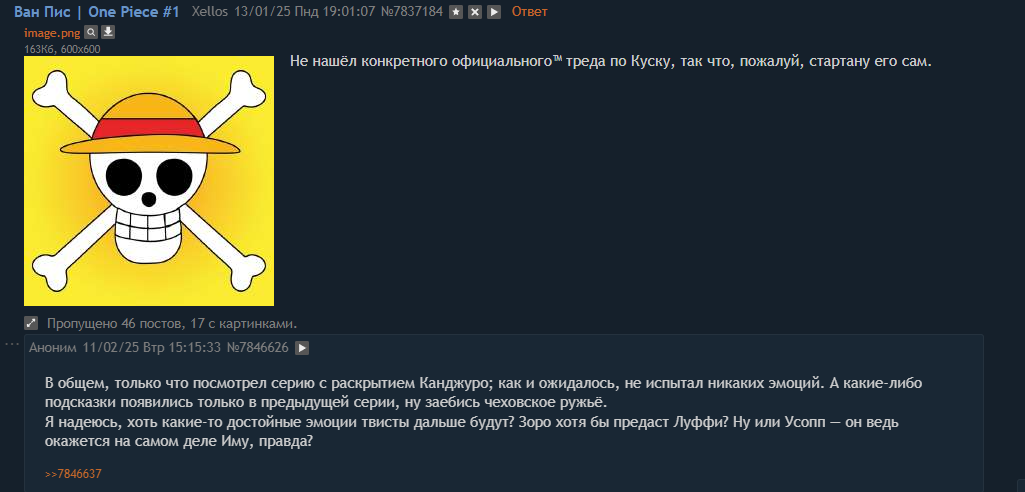
Task: Click the Пропущено 46 постов text
Action: (173, 323)
